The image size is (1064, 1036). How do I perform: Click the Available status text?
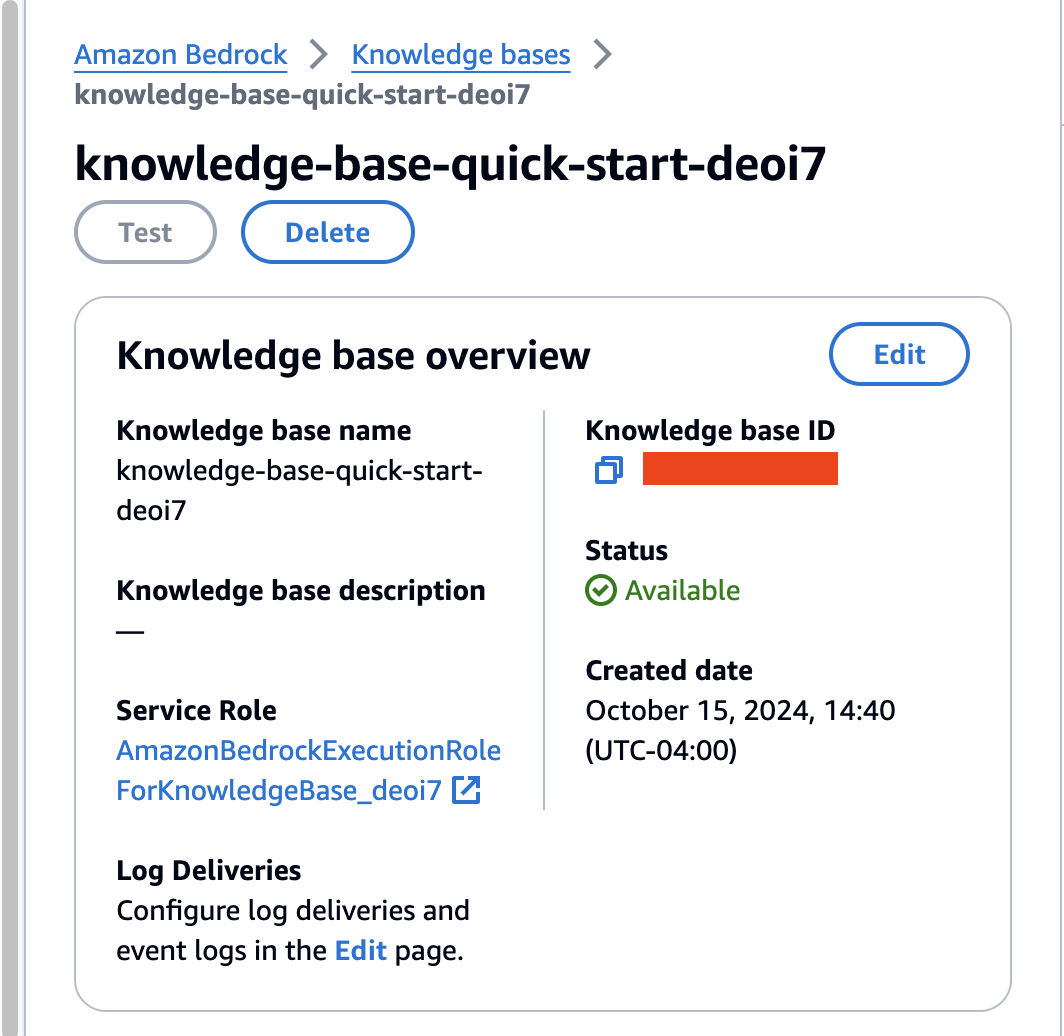tap(682, 591)
